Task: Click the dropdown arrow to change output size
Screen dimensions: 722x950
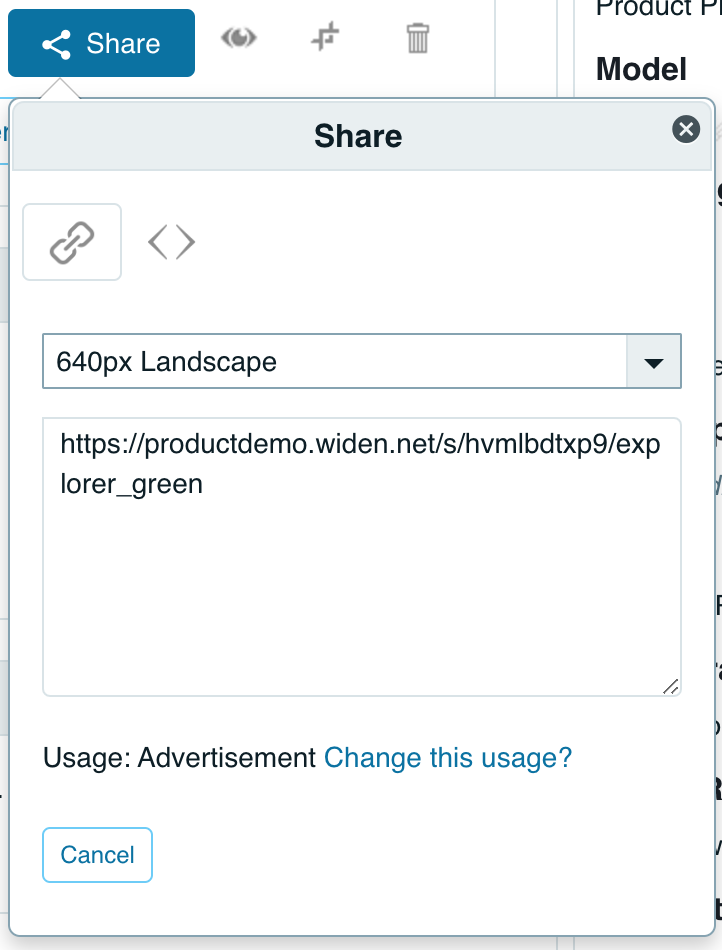Action: (x=655, y=361)
